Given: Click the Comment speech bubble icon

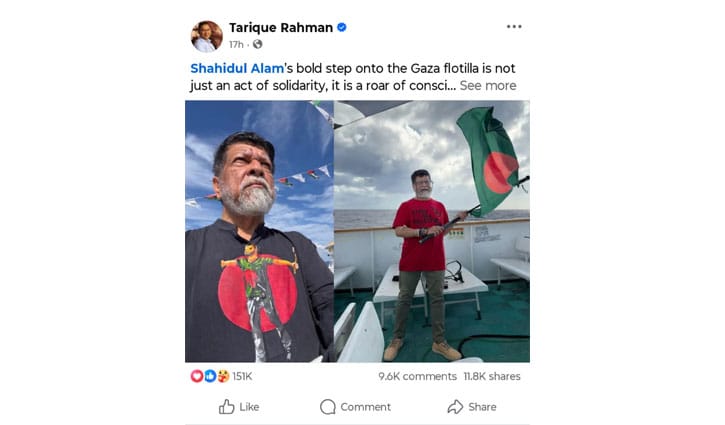Looking at the screenshot, I should click(328, 407).
